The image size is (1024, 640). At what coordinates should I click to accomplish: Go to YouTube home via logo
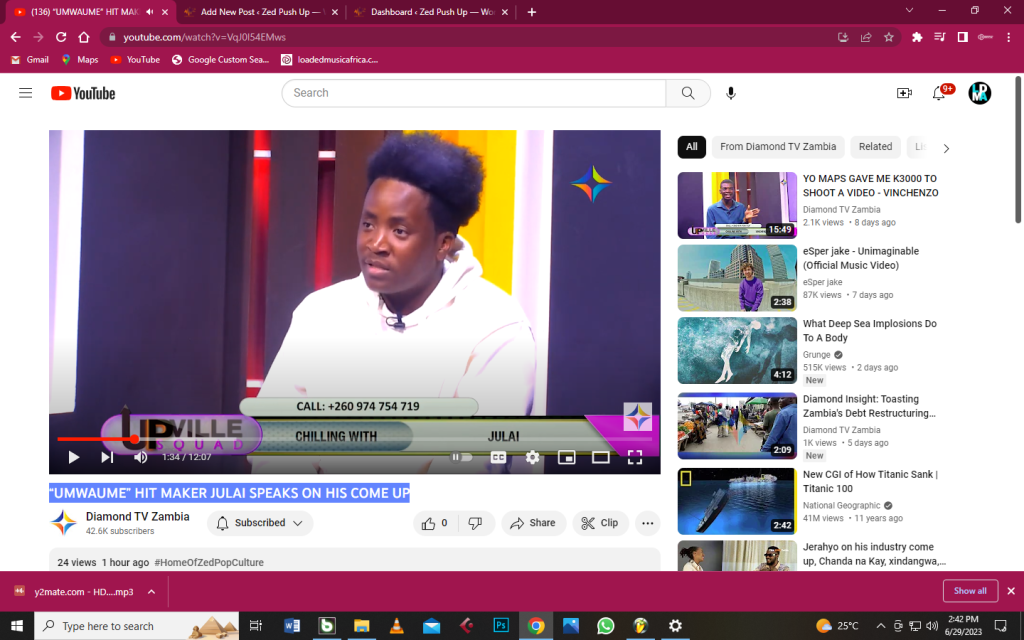click(83, 93)
